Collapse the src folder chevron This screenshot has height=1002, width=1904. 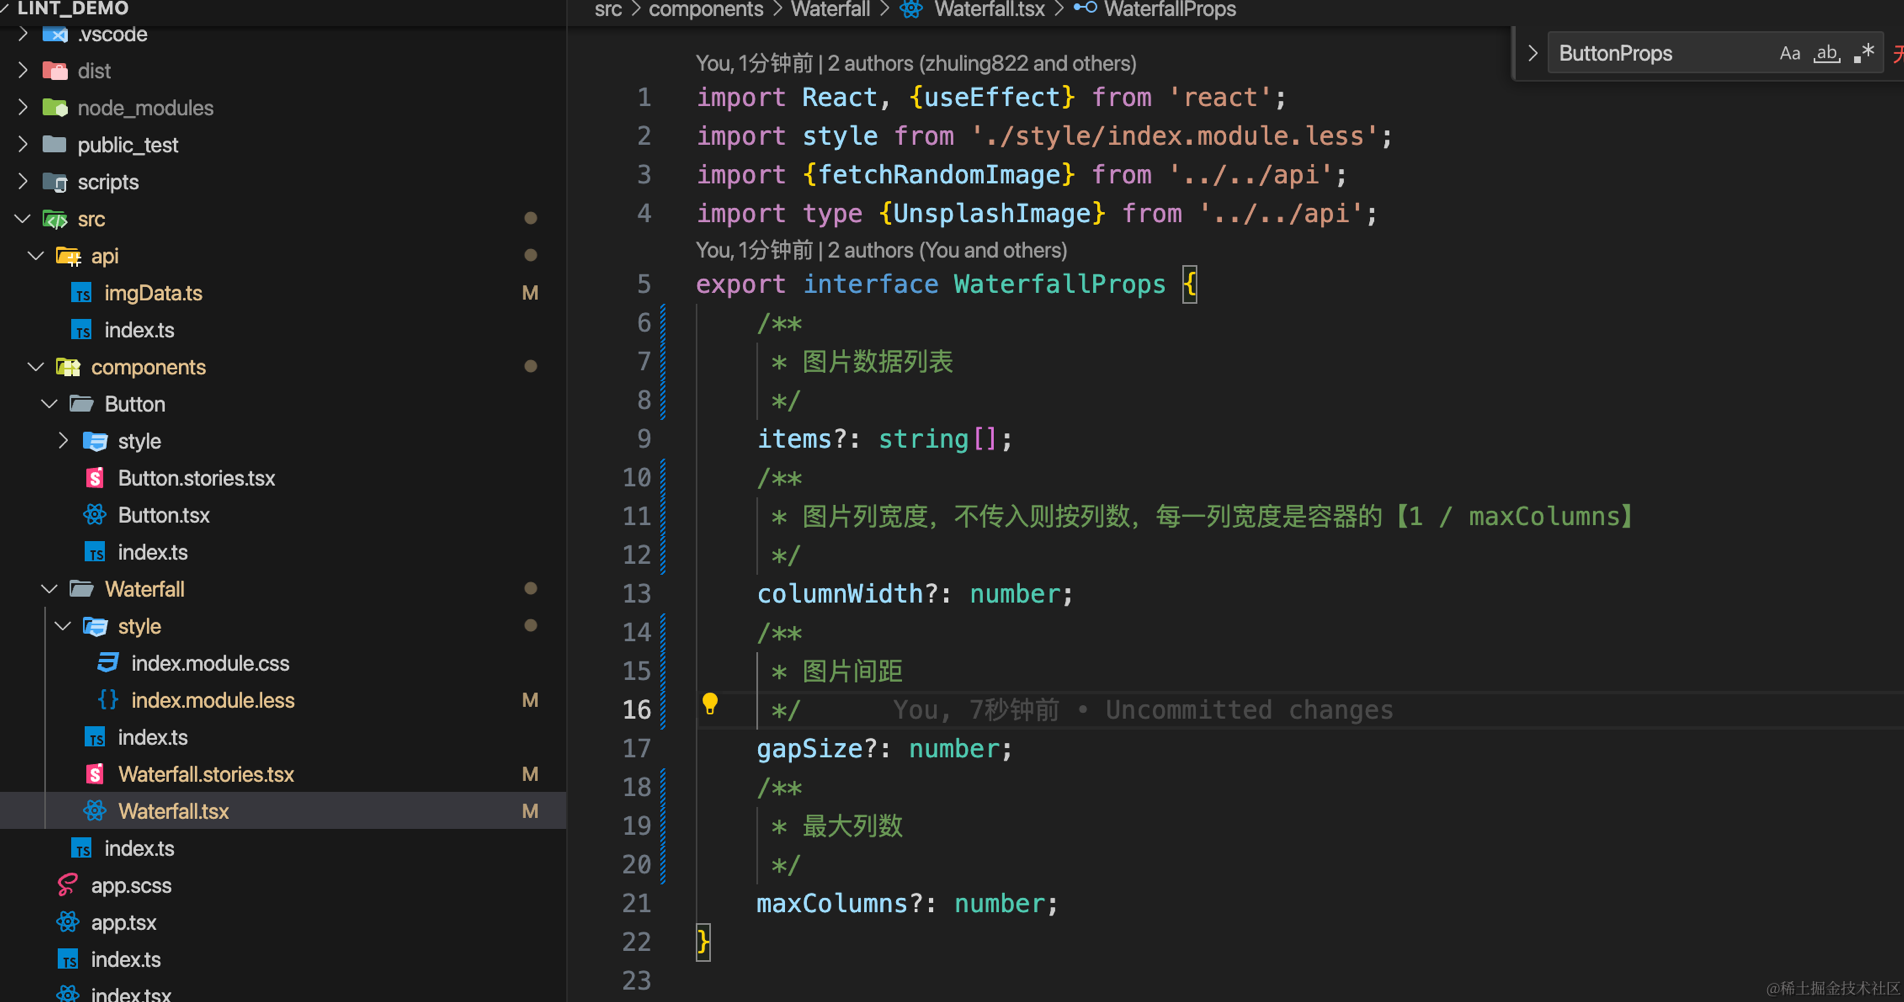[x=23, y=219]
